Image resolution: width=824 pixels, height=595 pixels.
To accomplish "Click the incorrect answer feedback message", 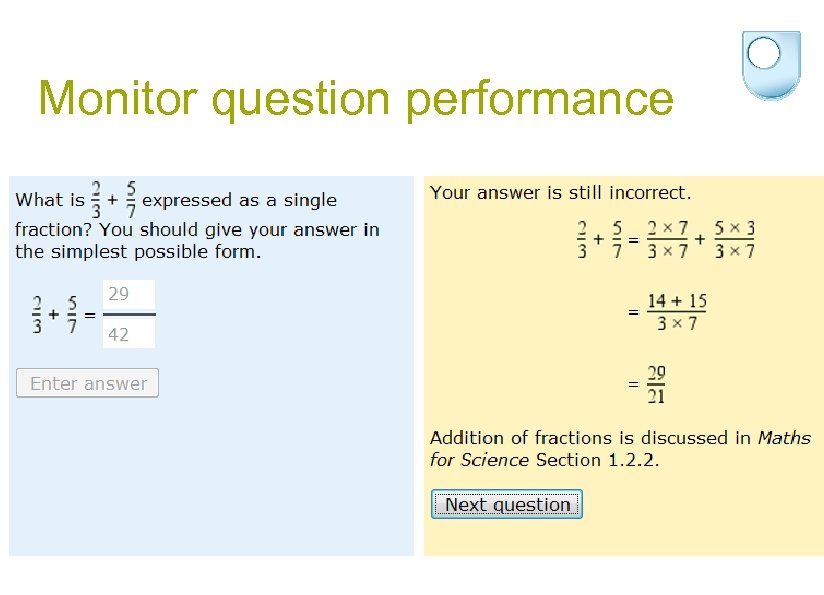I will click(562, 192).
